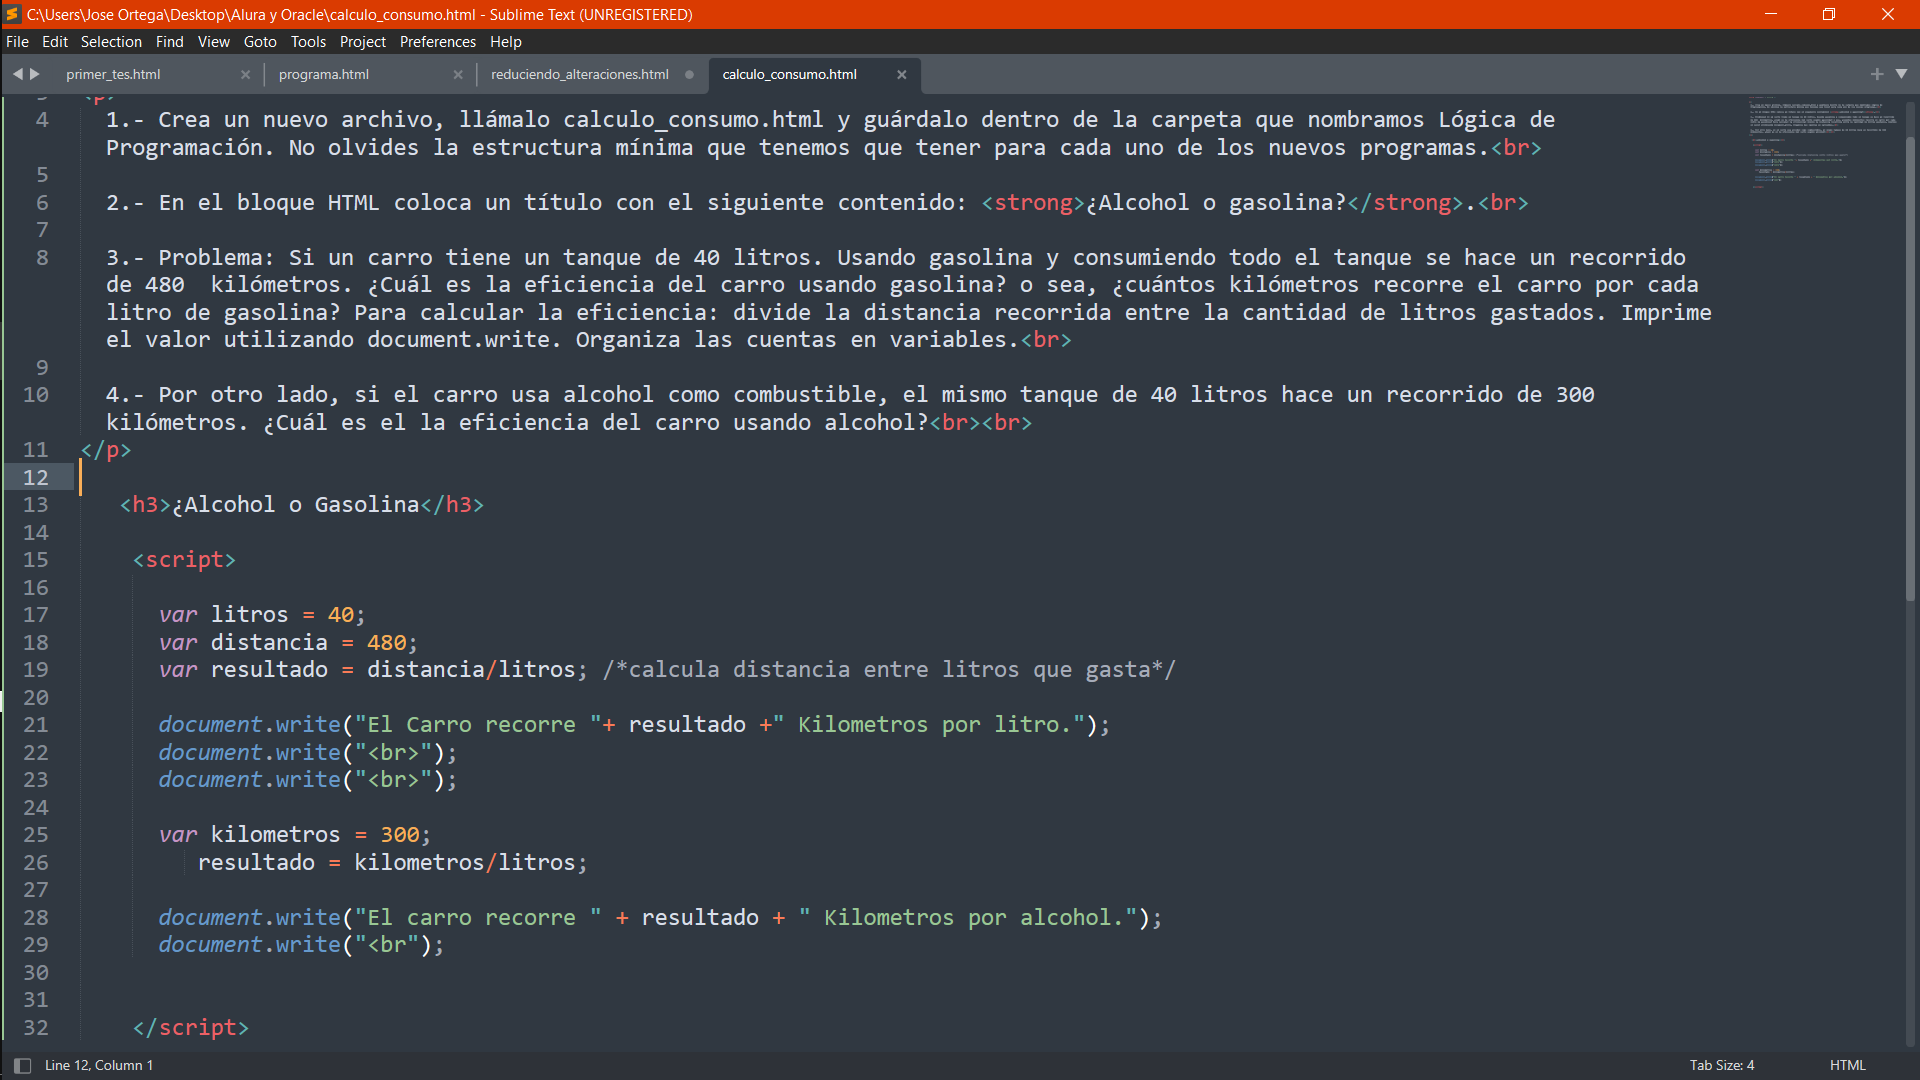Screen dimensions: 1920x1080
Task: Click the closing </script> tag
Action: point(190,1028)
